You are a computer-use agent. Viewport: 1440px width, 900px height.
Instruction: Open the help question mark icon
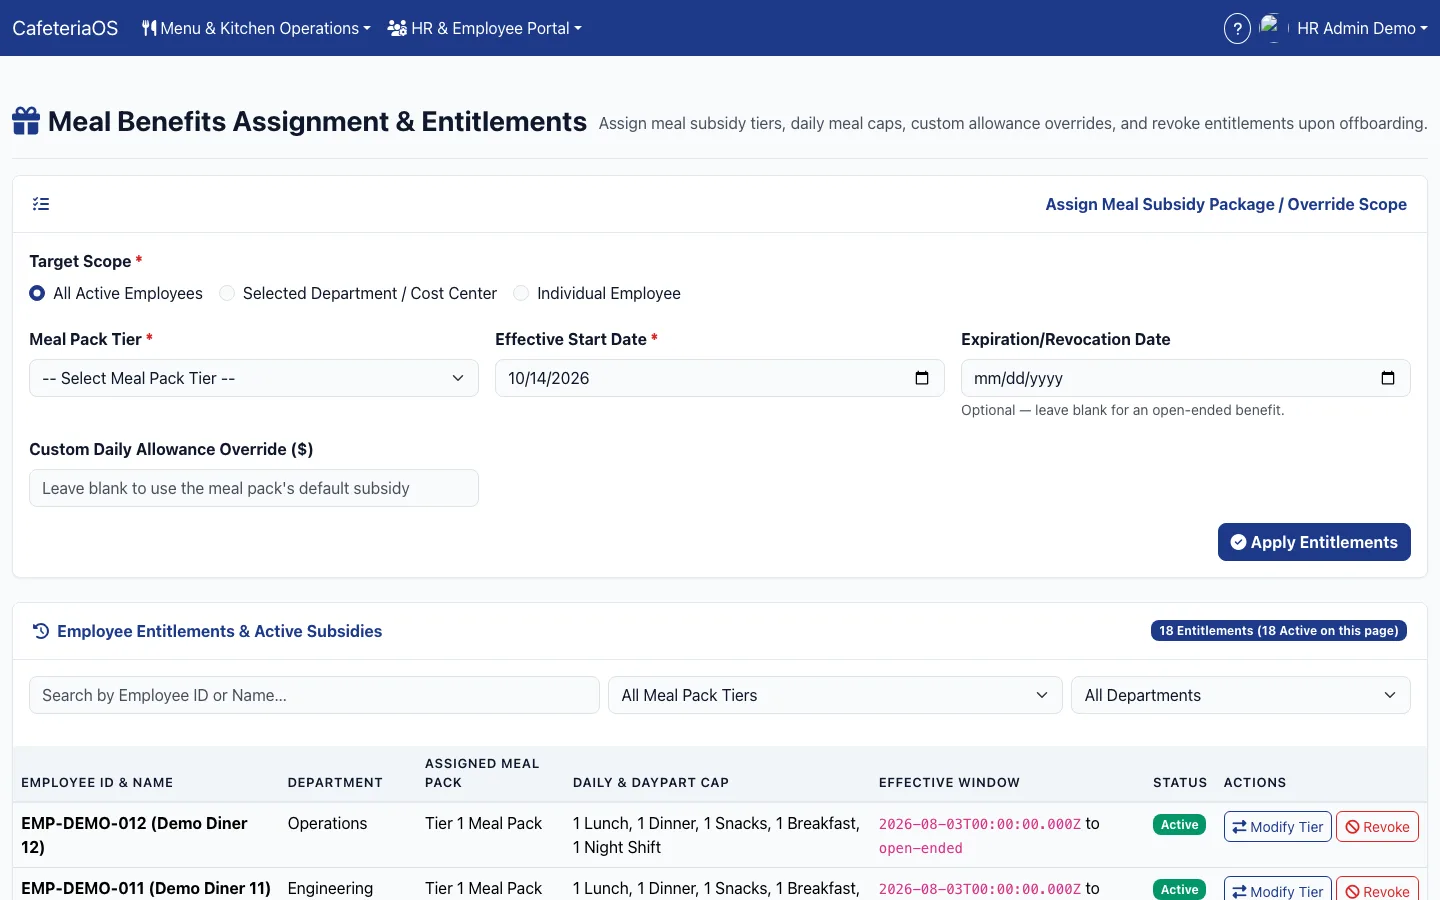coord(1237,28)
